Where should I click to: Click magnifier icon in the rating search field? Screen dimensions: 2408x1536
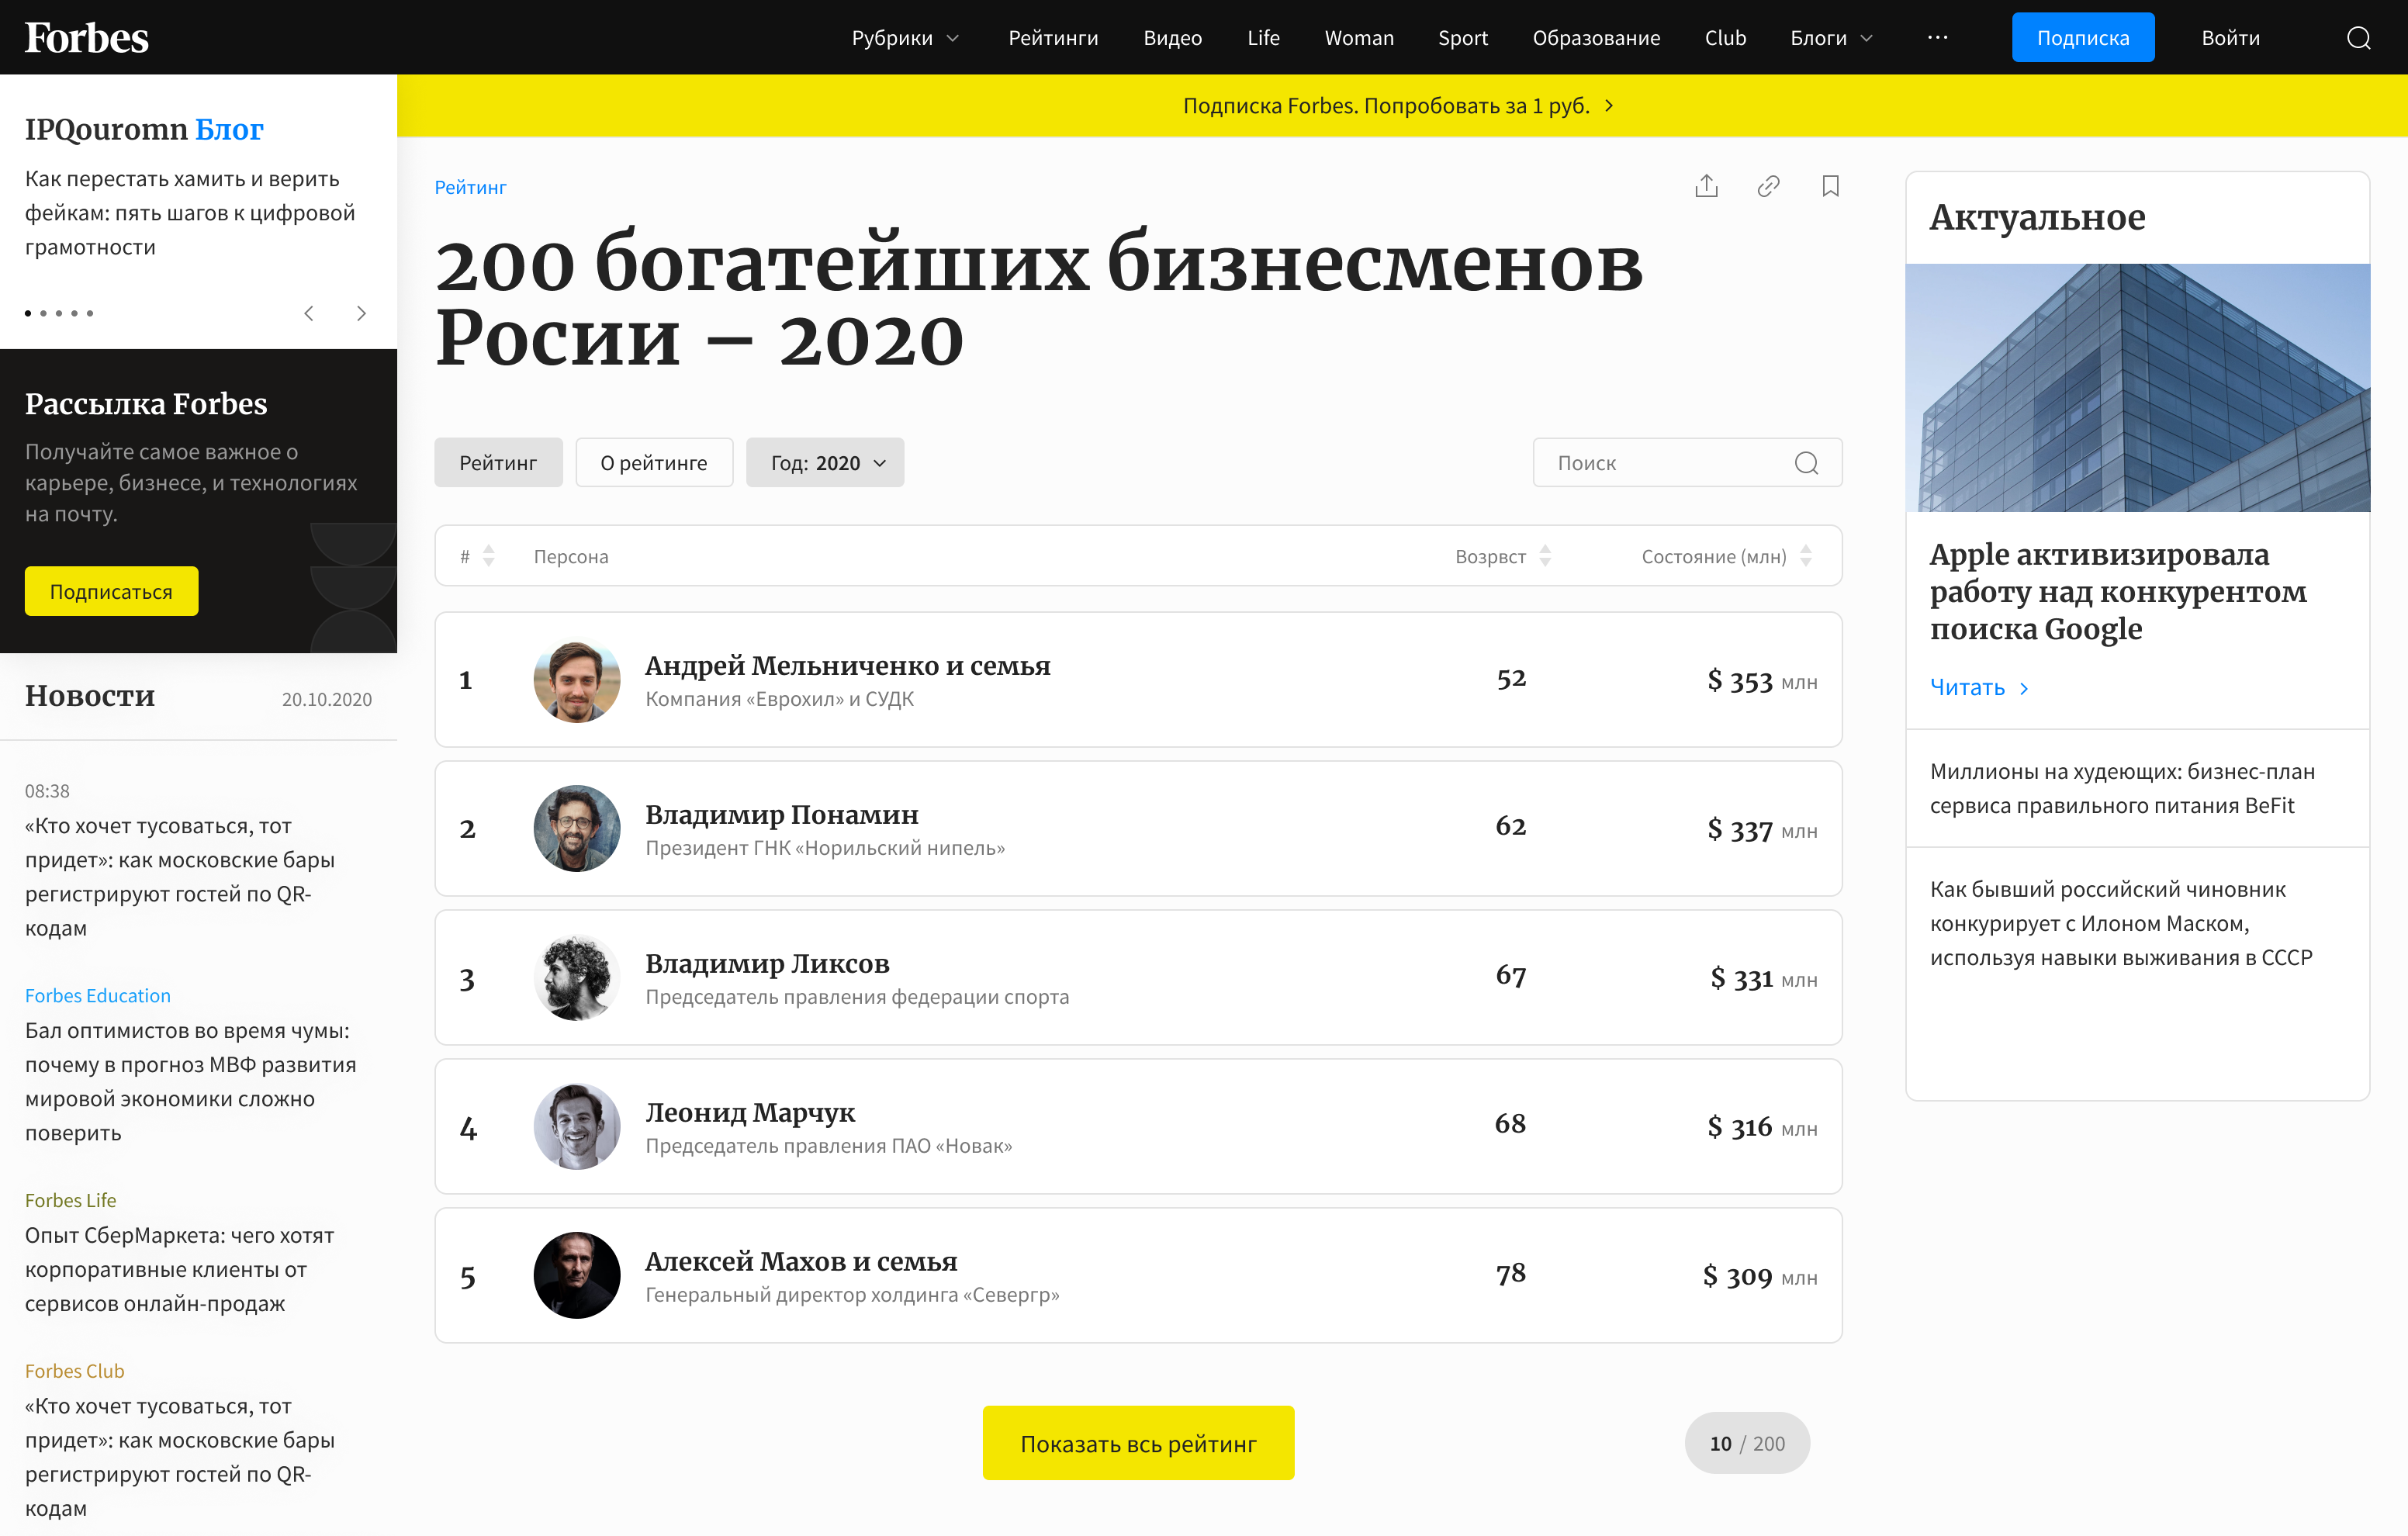click(1806, 463)
